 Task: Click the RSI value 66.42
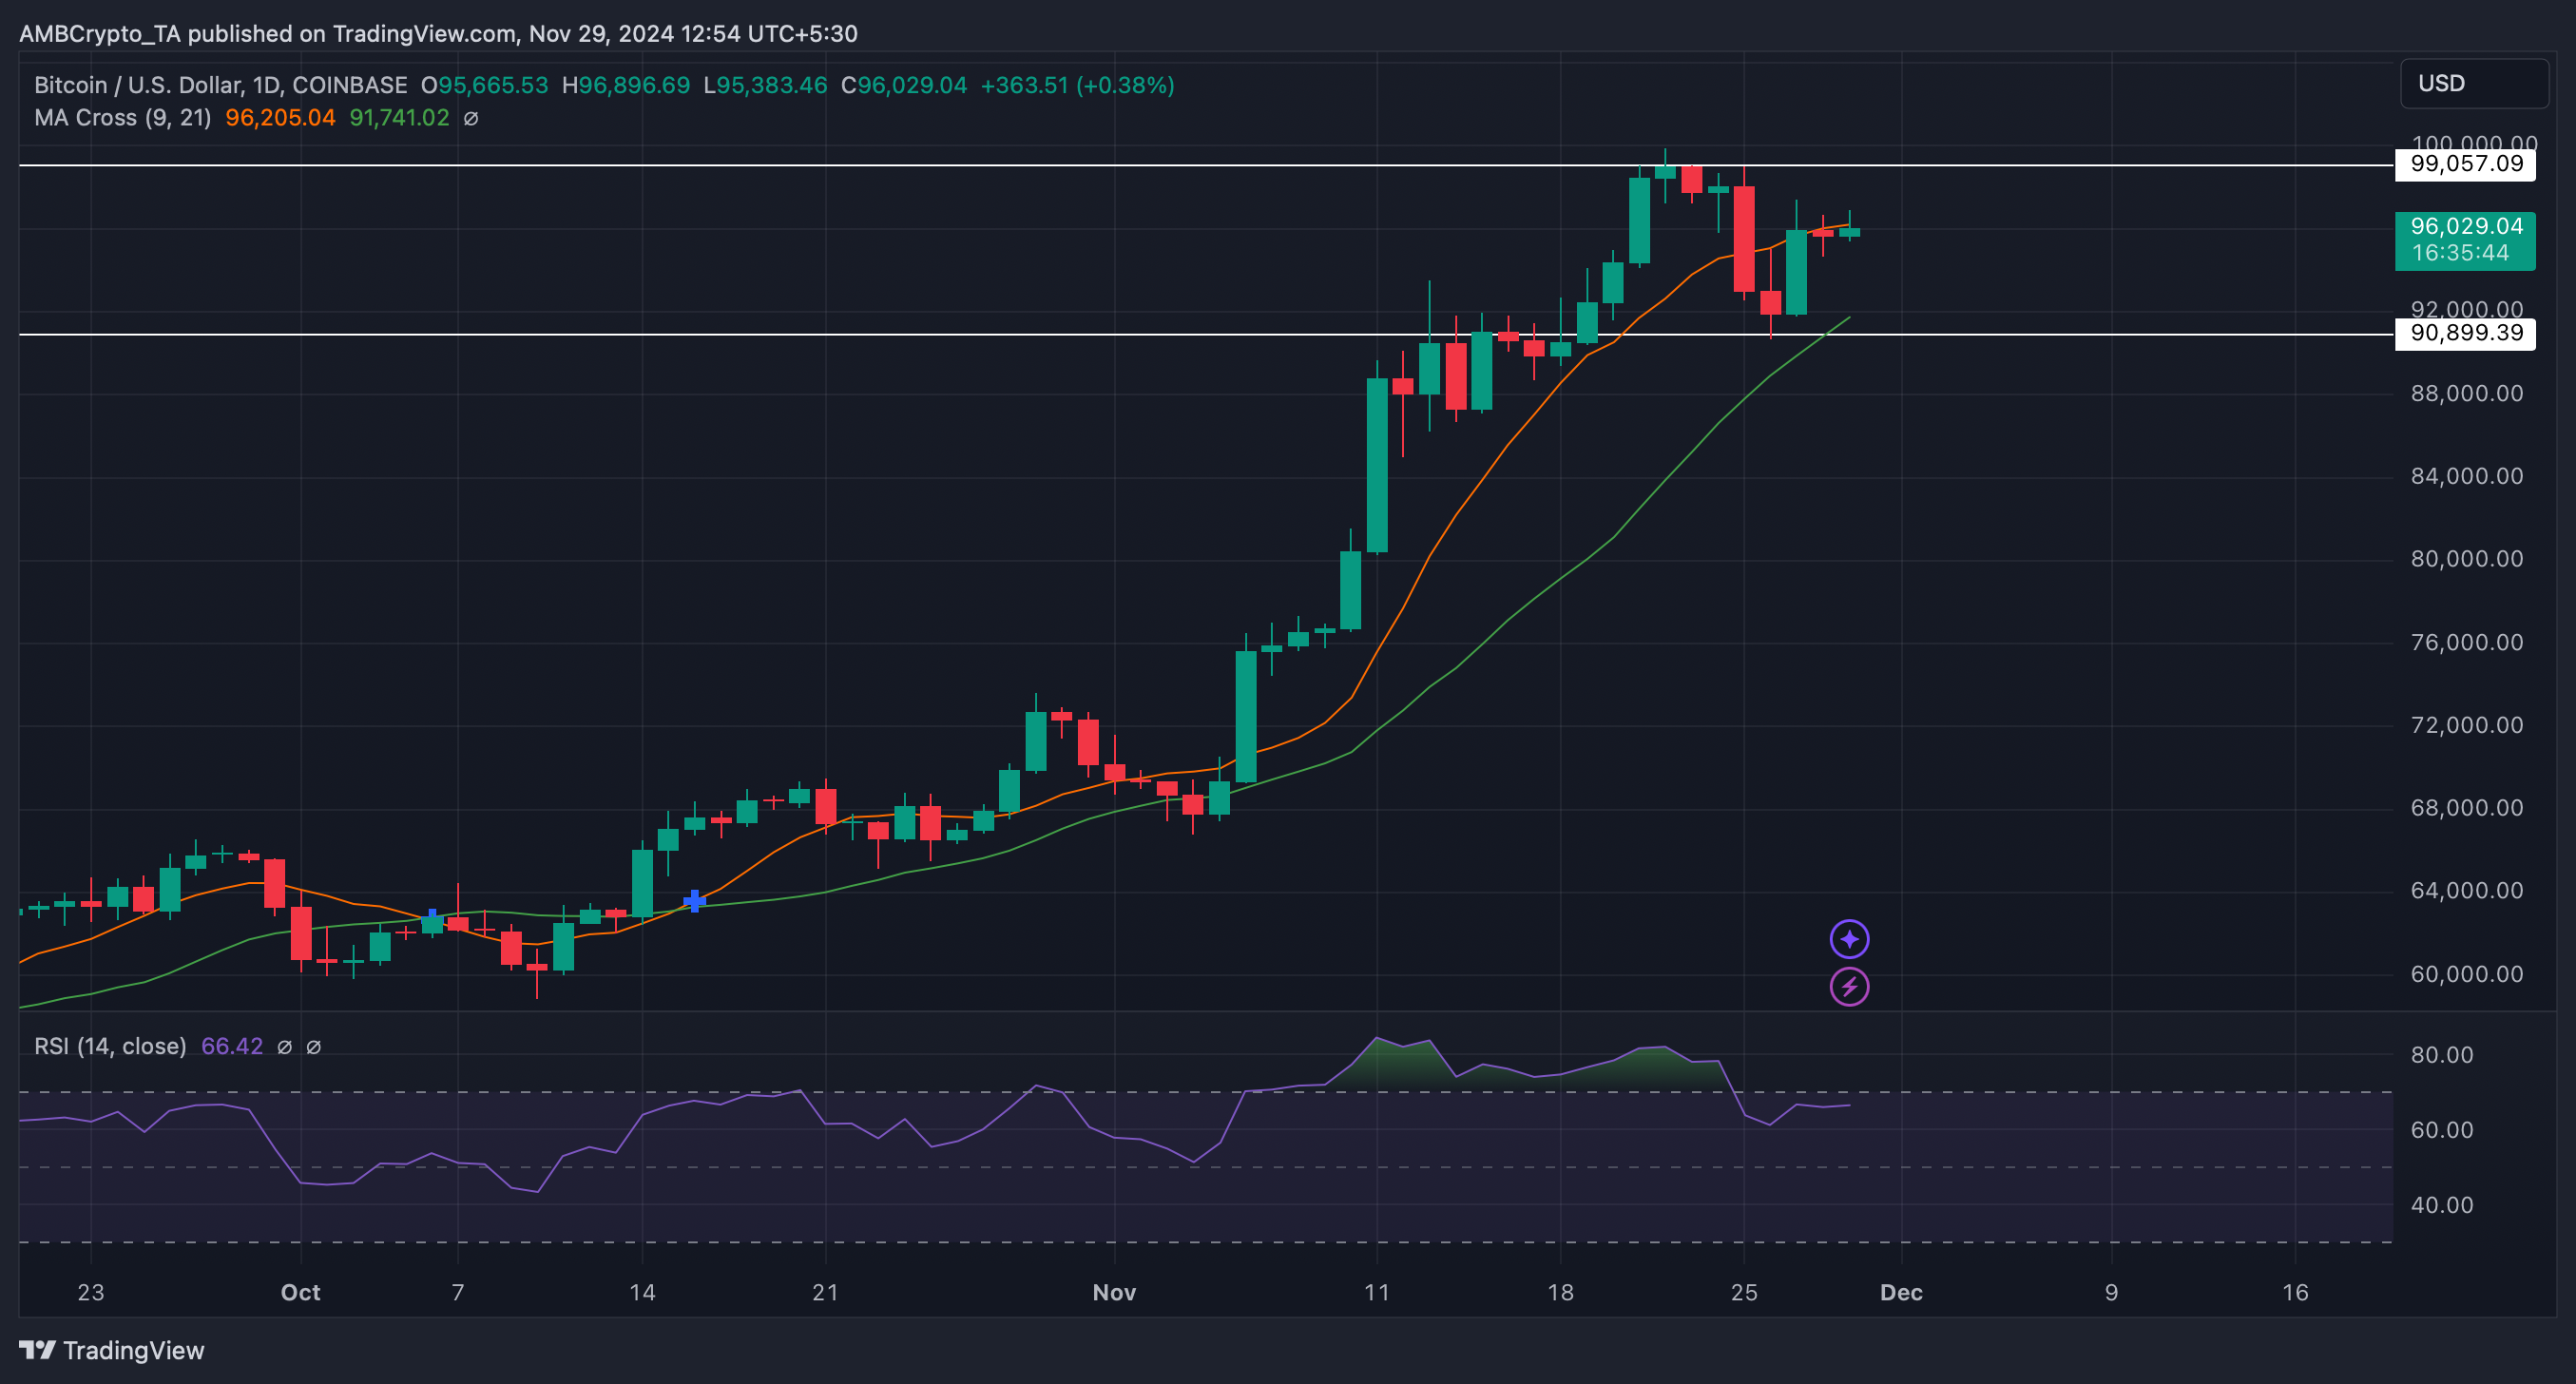point(232,1046)
